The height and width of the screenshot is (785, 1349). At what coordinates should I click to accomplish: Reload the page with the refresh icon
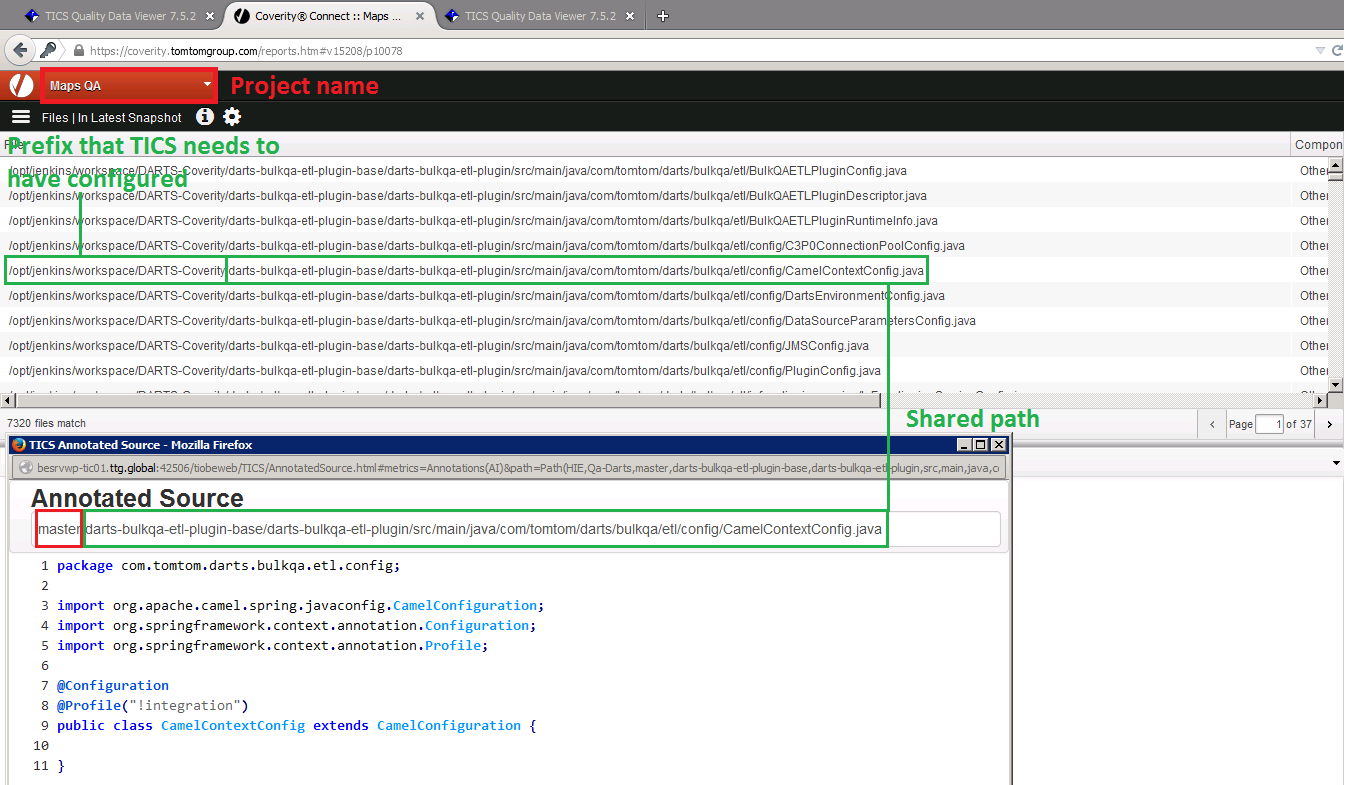1337,50
